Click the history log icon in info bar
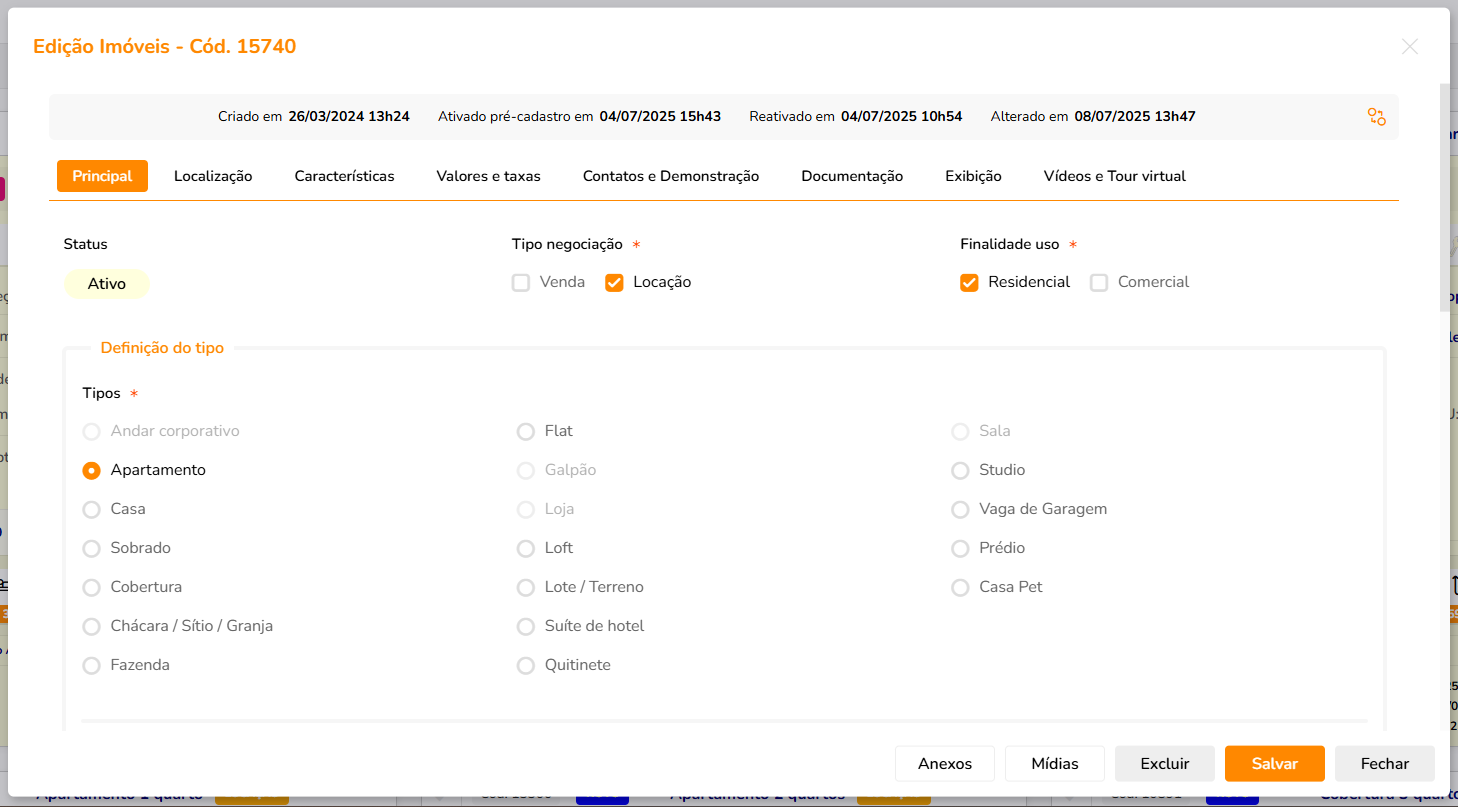1458x807 pixels. 1376,117
